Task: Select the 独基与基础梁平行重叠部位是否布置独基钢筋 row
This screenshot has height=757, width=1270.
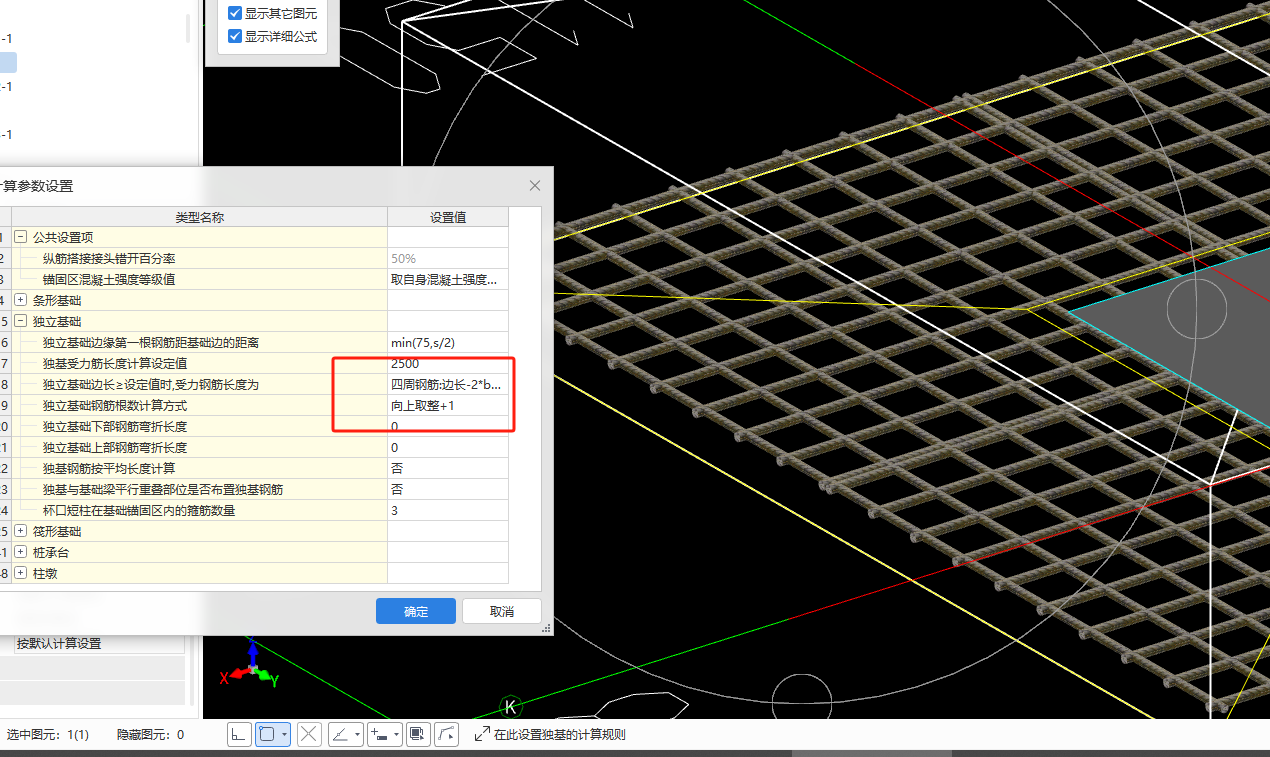Action: [254, 489]
